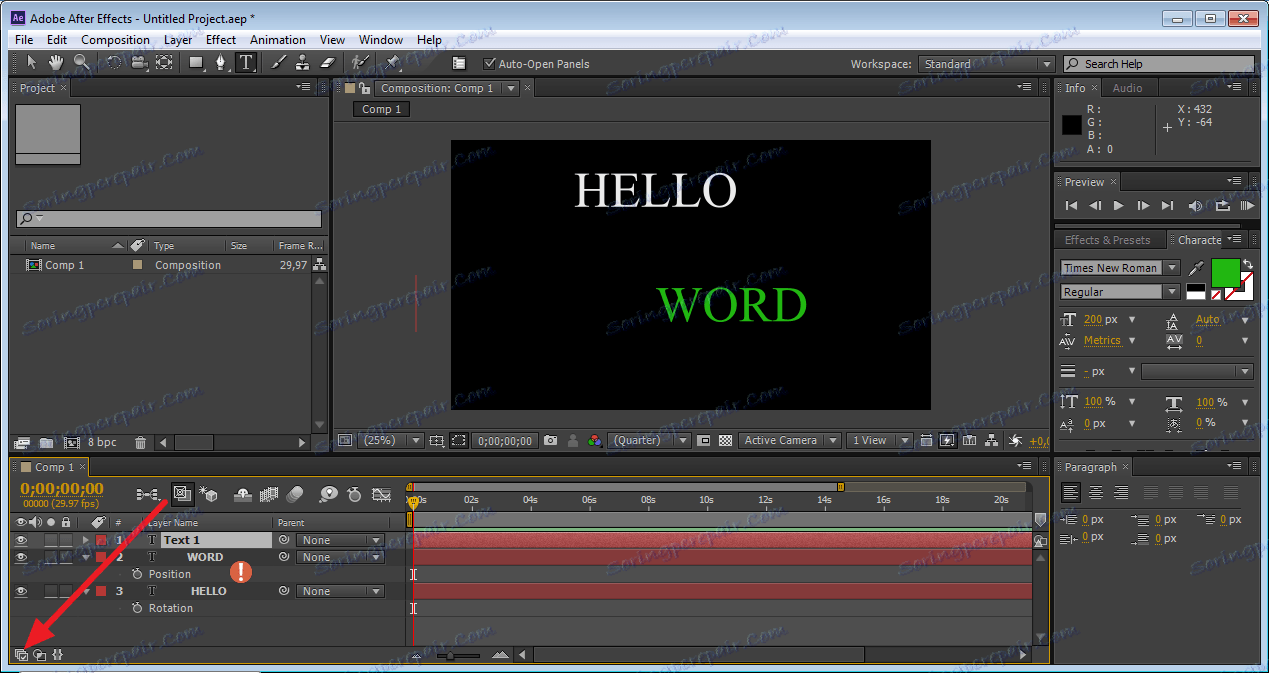Select the Hand tool
1269x673 pixels.
(x=56, y=63)
